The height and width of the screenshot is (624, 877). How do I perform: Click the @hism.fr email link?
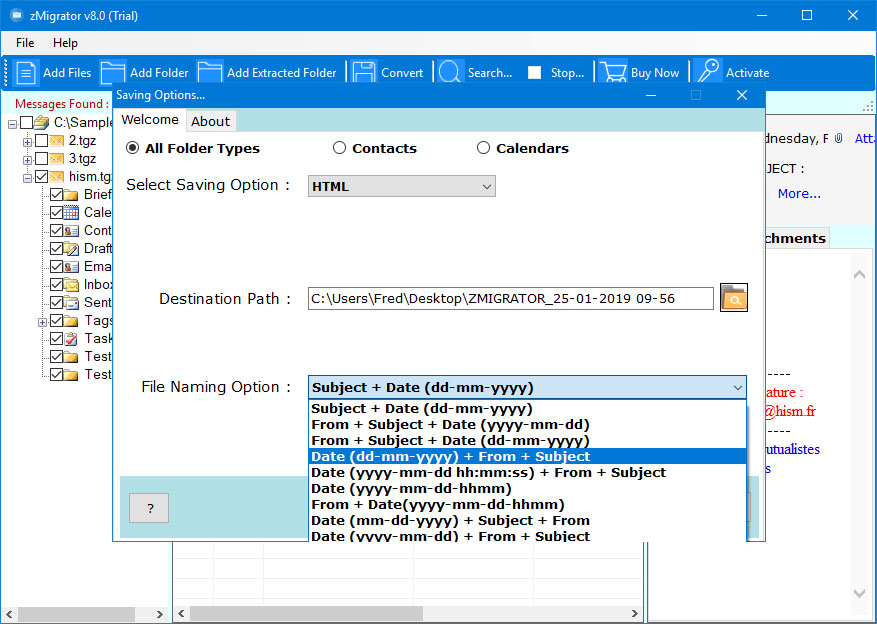tap(790, 412)
